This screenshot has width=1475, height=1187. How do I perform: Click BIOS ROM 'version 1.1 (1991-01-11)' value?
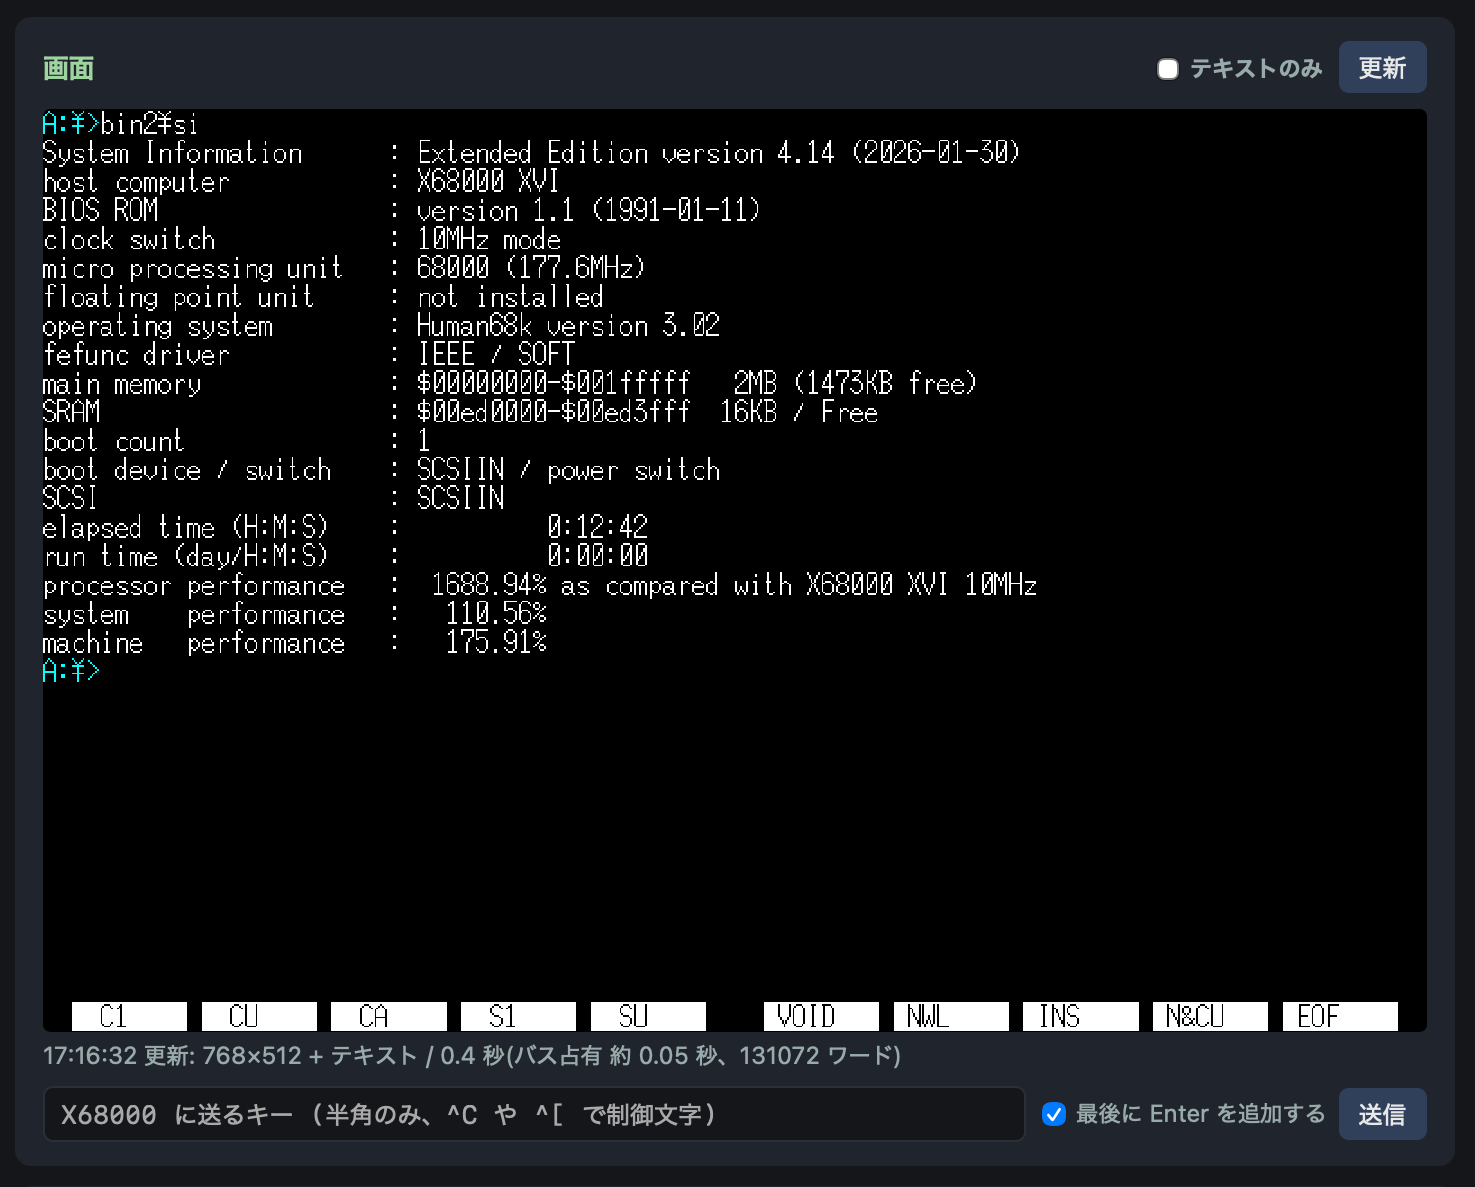pyautogui.click(x=589, y=210)
